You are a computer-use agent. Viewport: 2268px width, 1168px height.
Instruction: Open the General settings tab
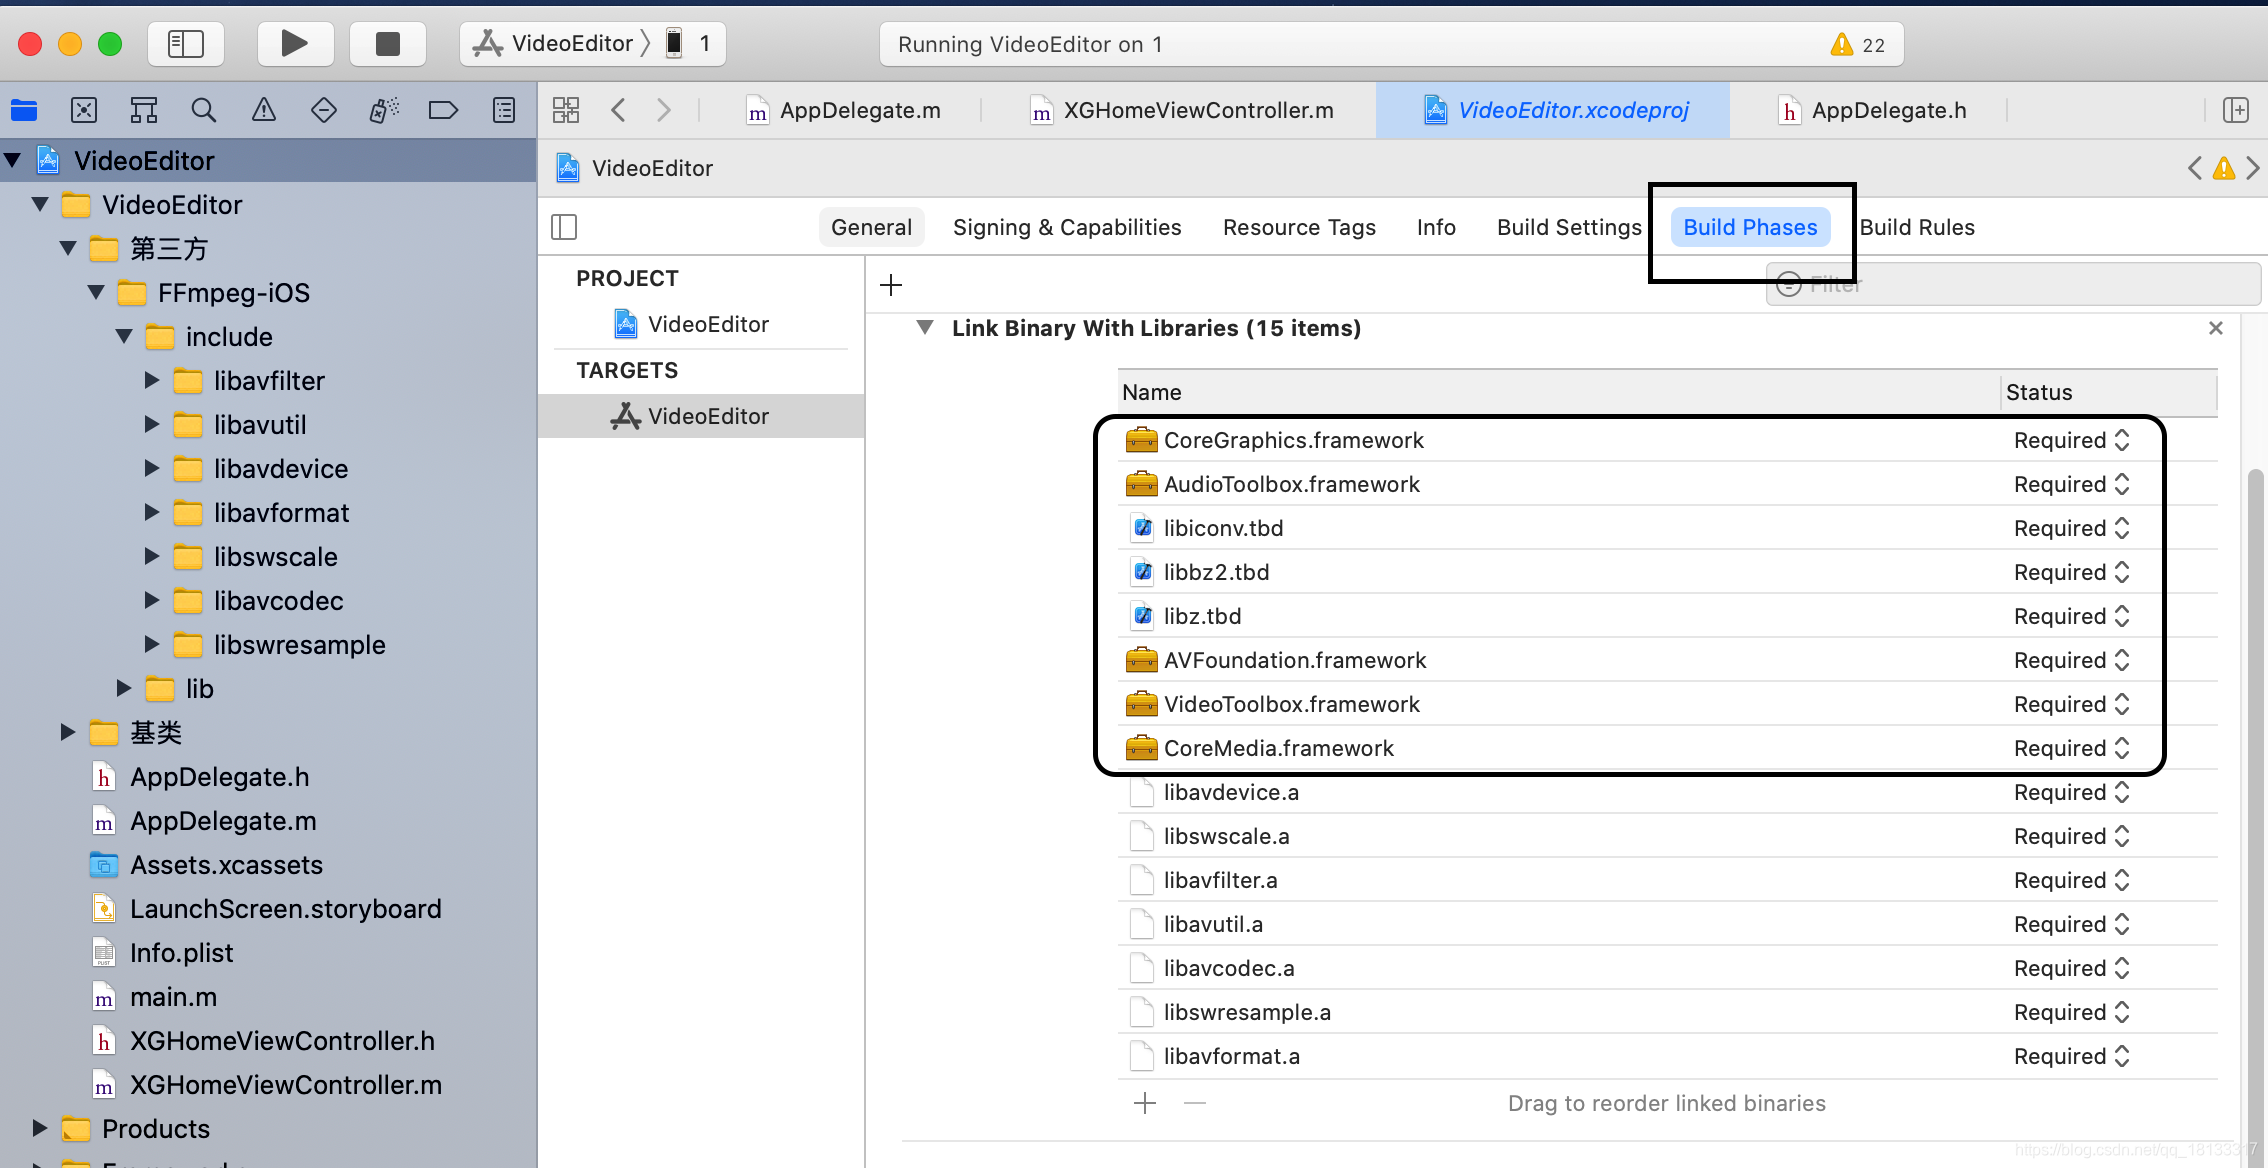click(871, 227)
